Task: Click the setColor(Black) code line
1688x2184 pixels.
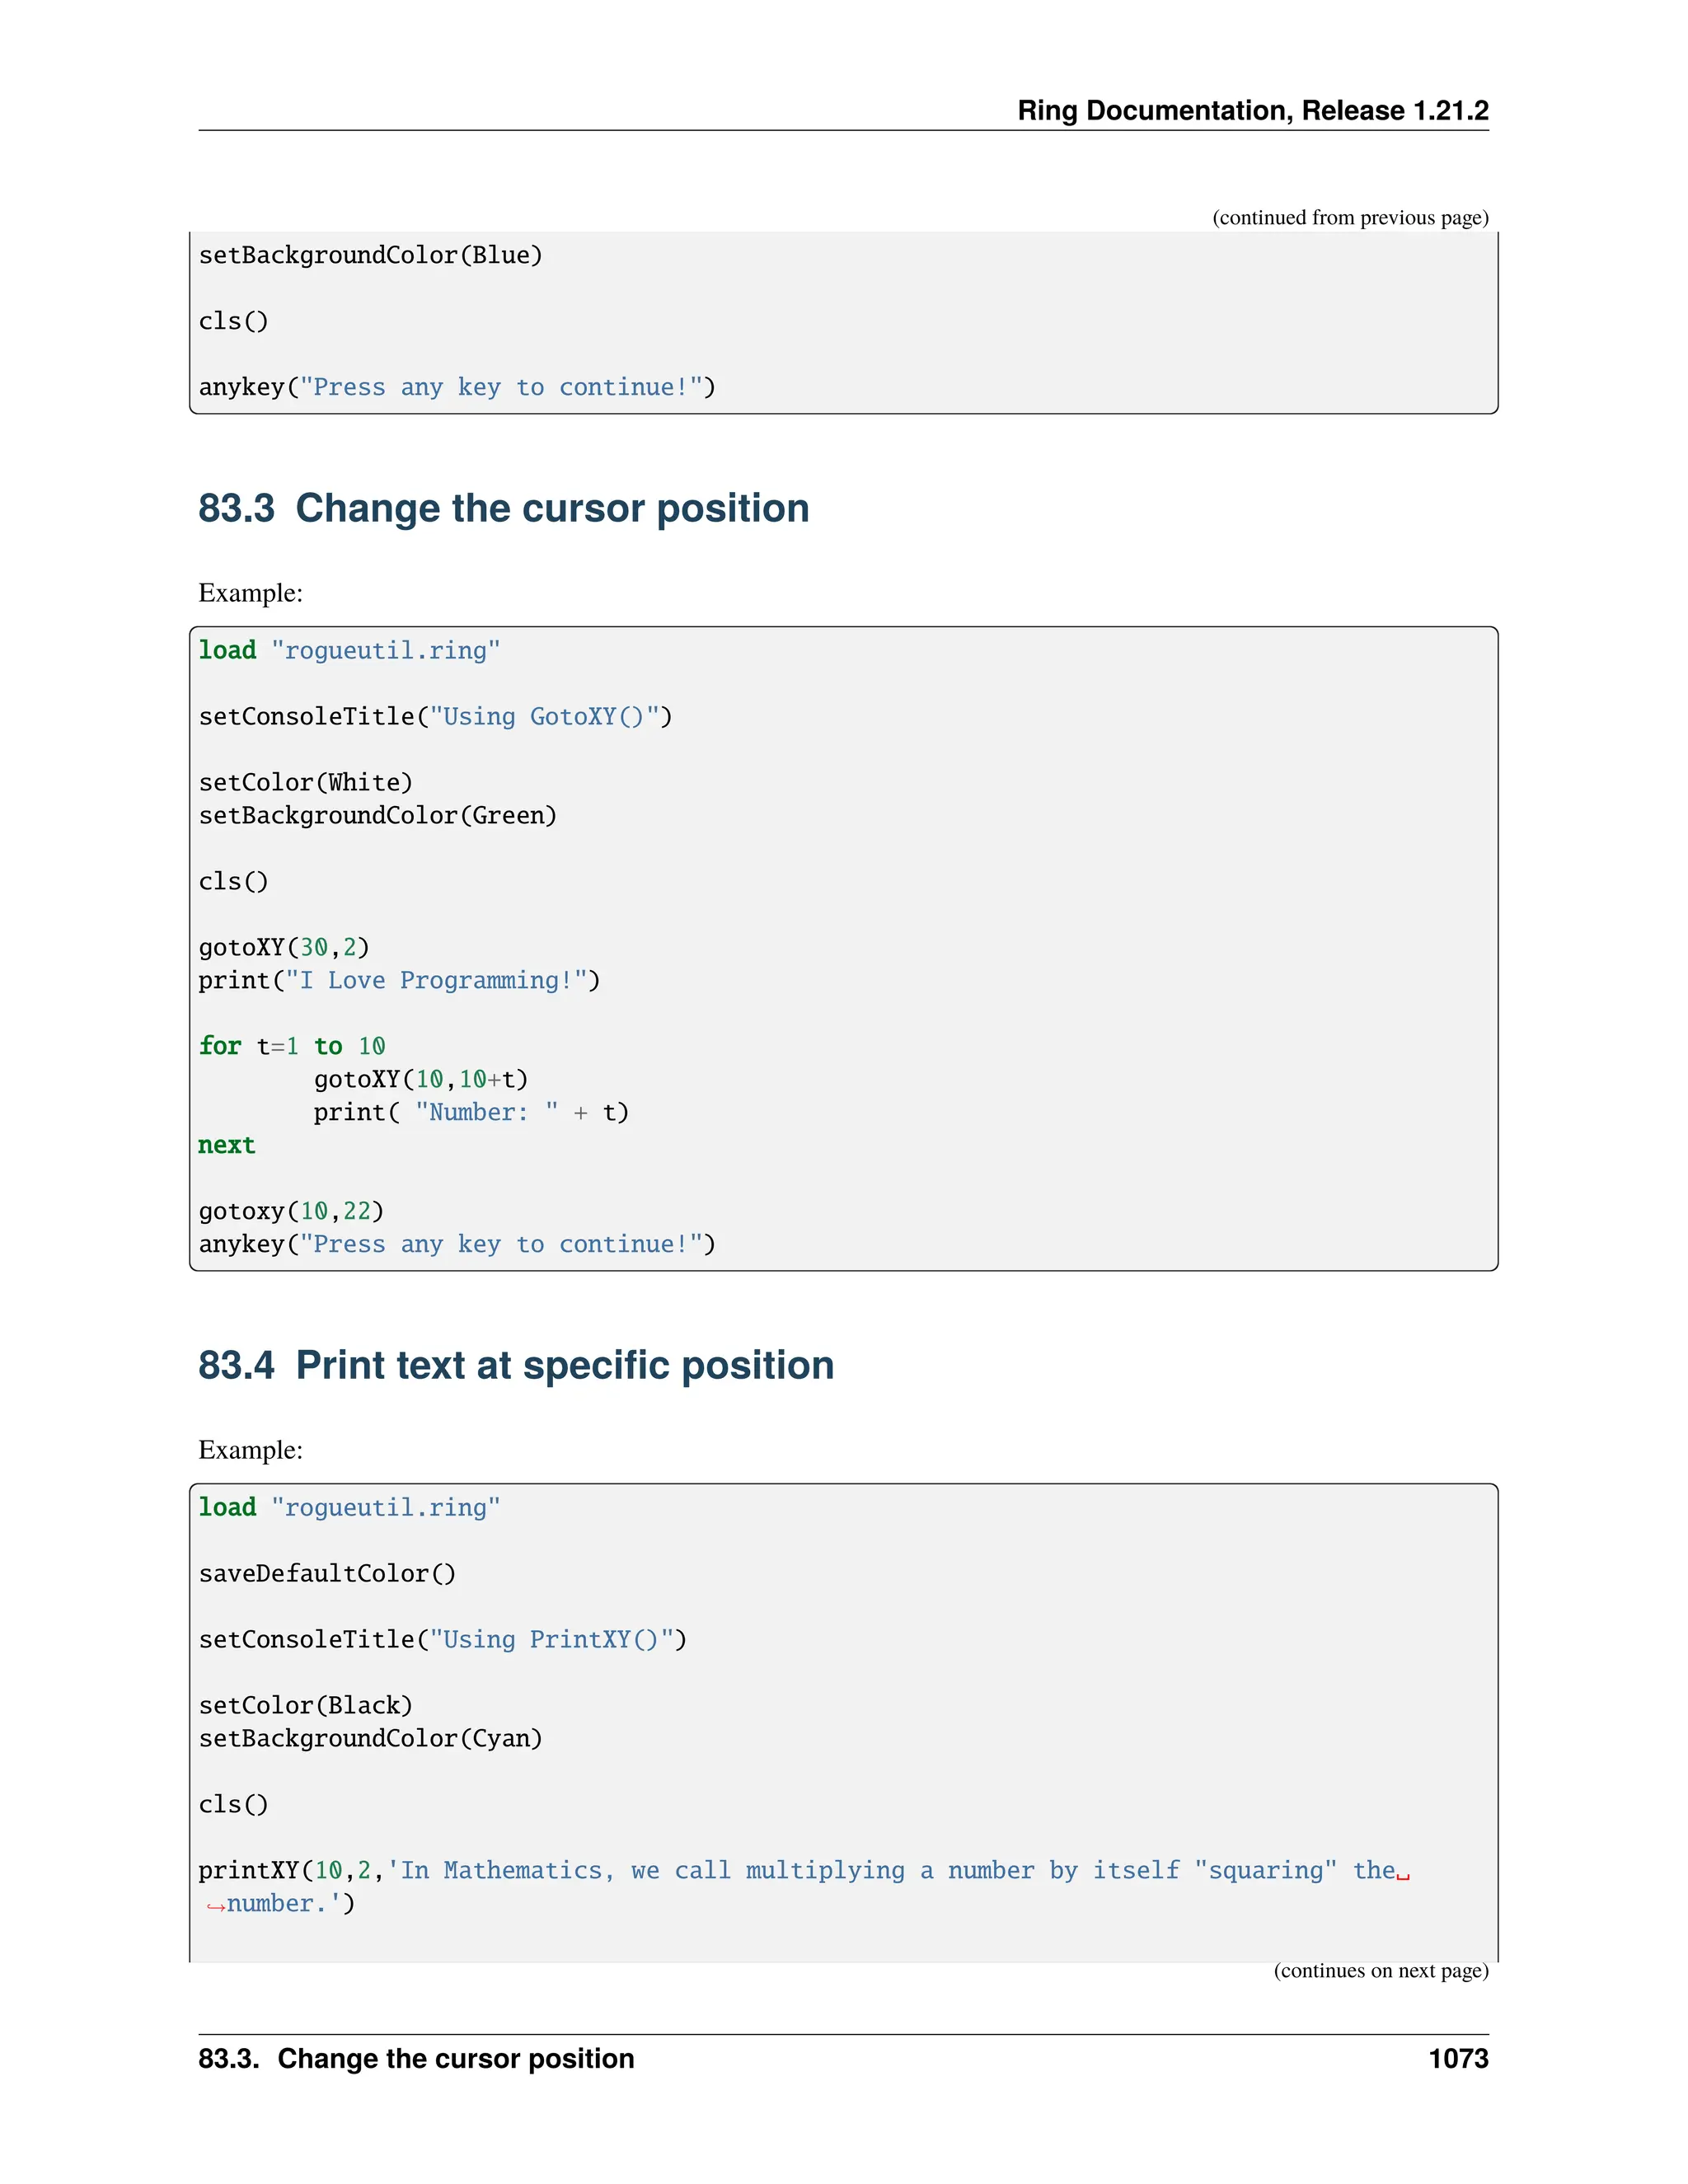Action: pyautogui.click(x=305, y=1705)
